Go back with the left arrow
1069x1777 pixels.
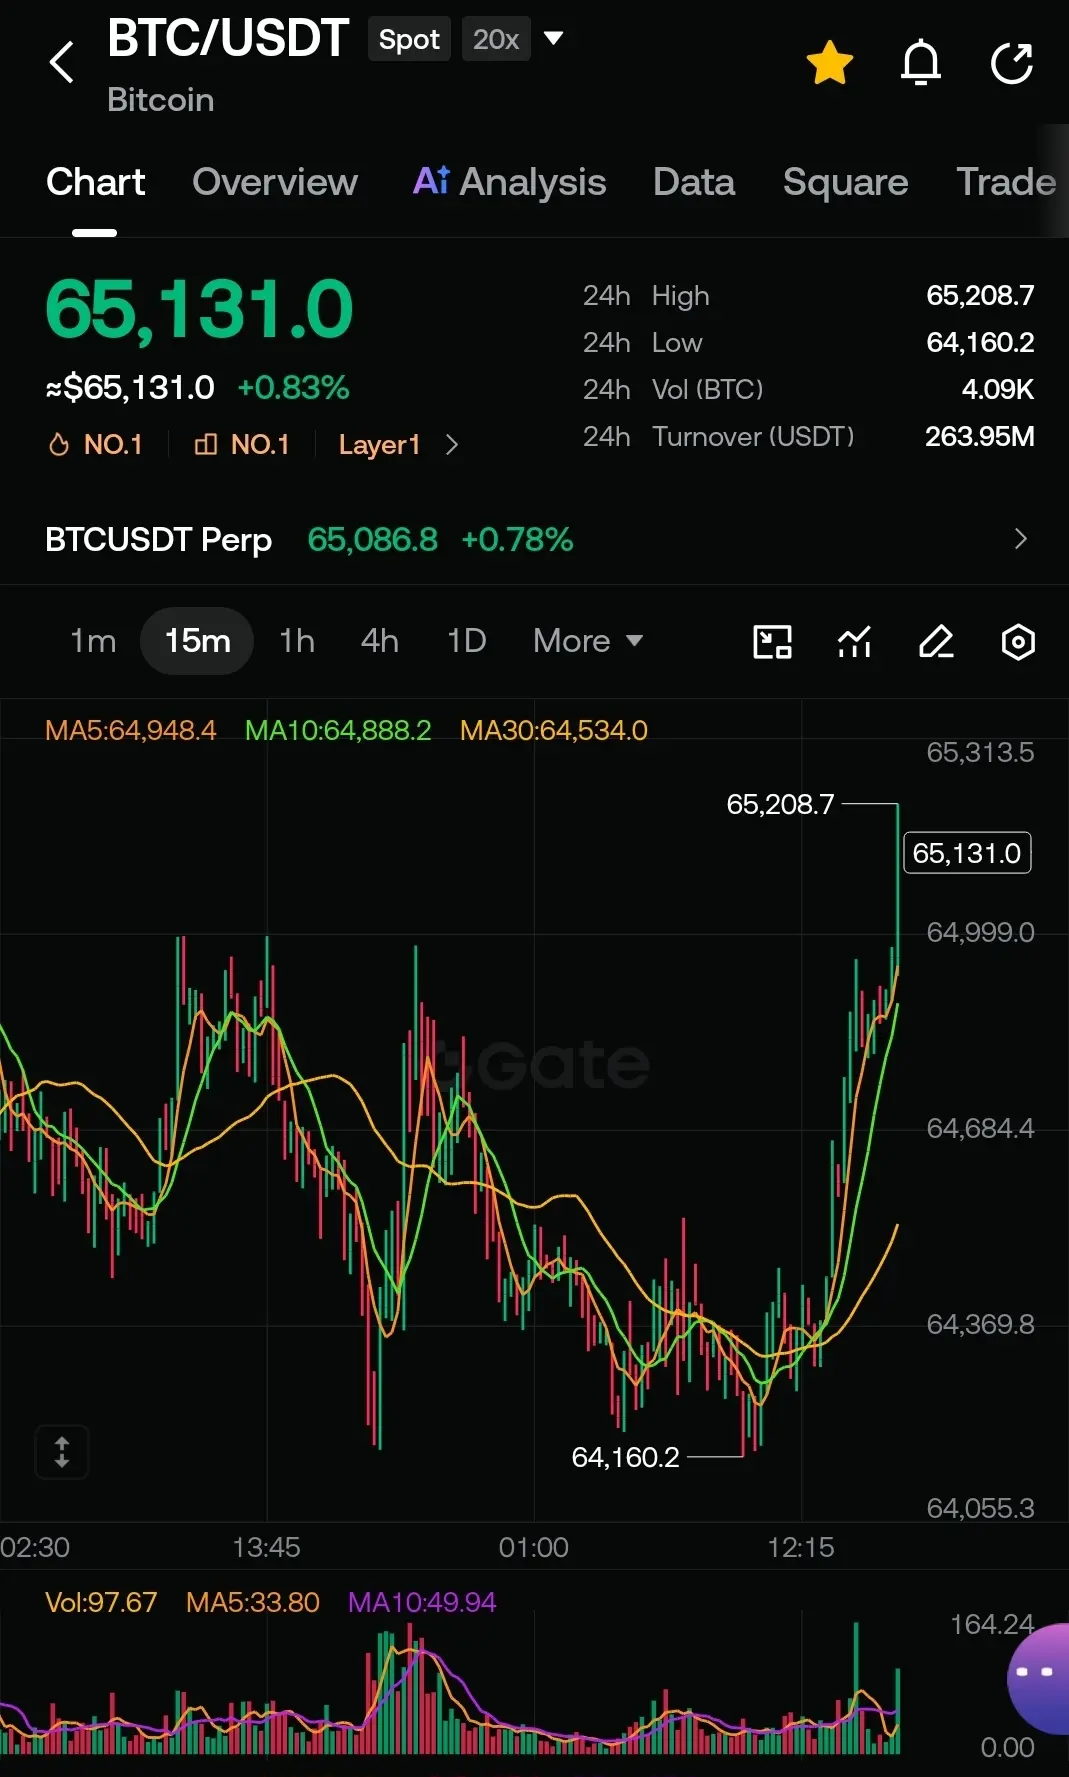(x=62, y=62)
